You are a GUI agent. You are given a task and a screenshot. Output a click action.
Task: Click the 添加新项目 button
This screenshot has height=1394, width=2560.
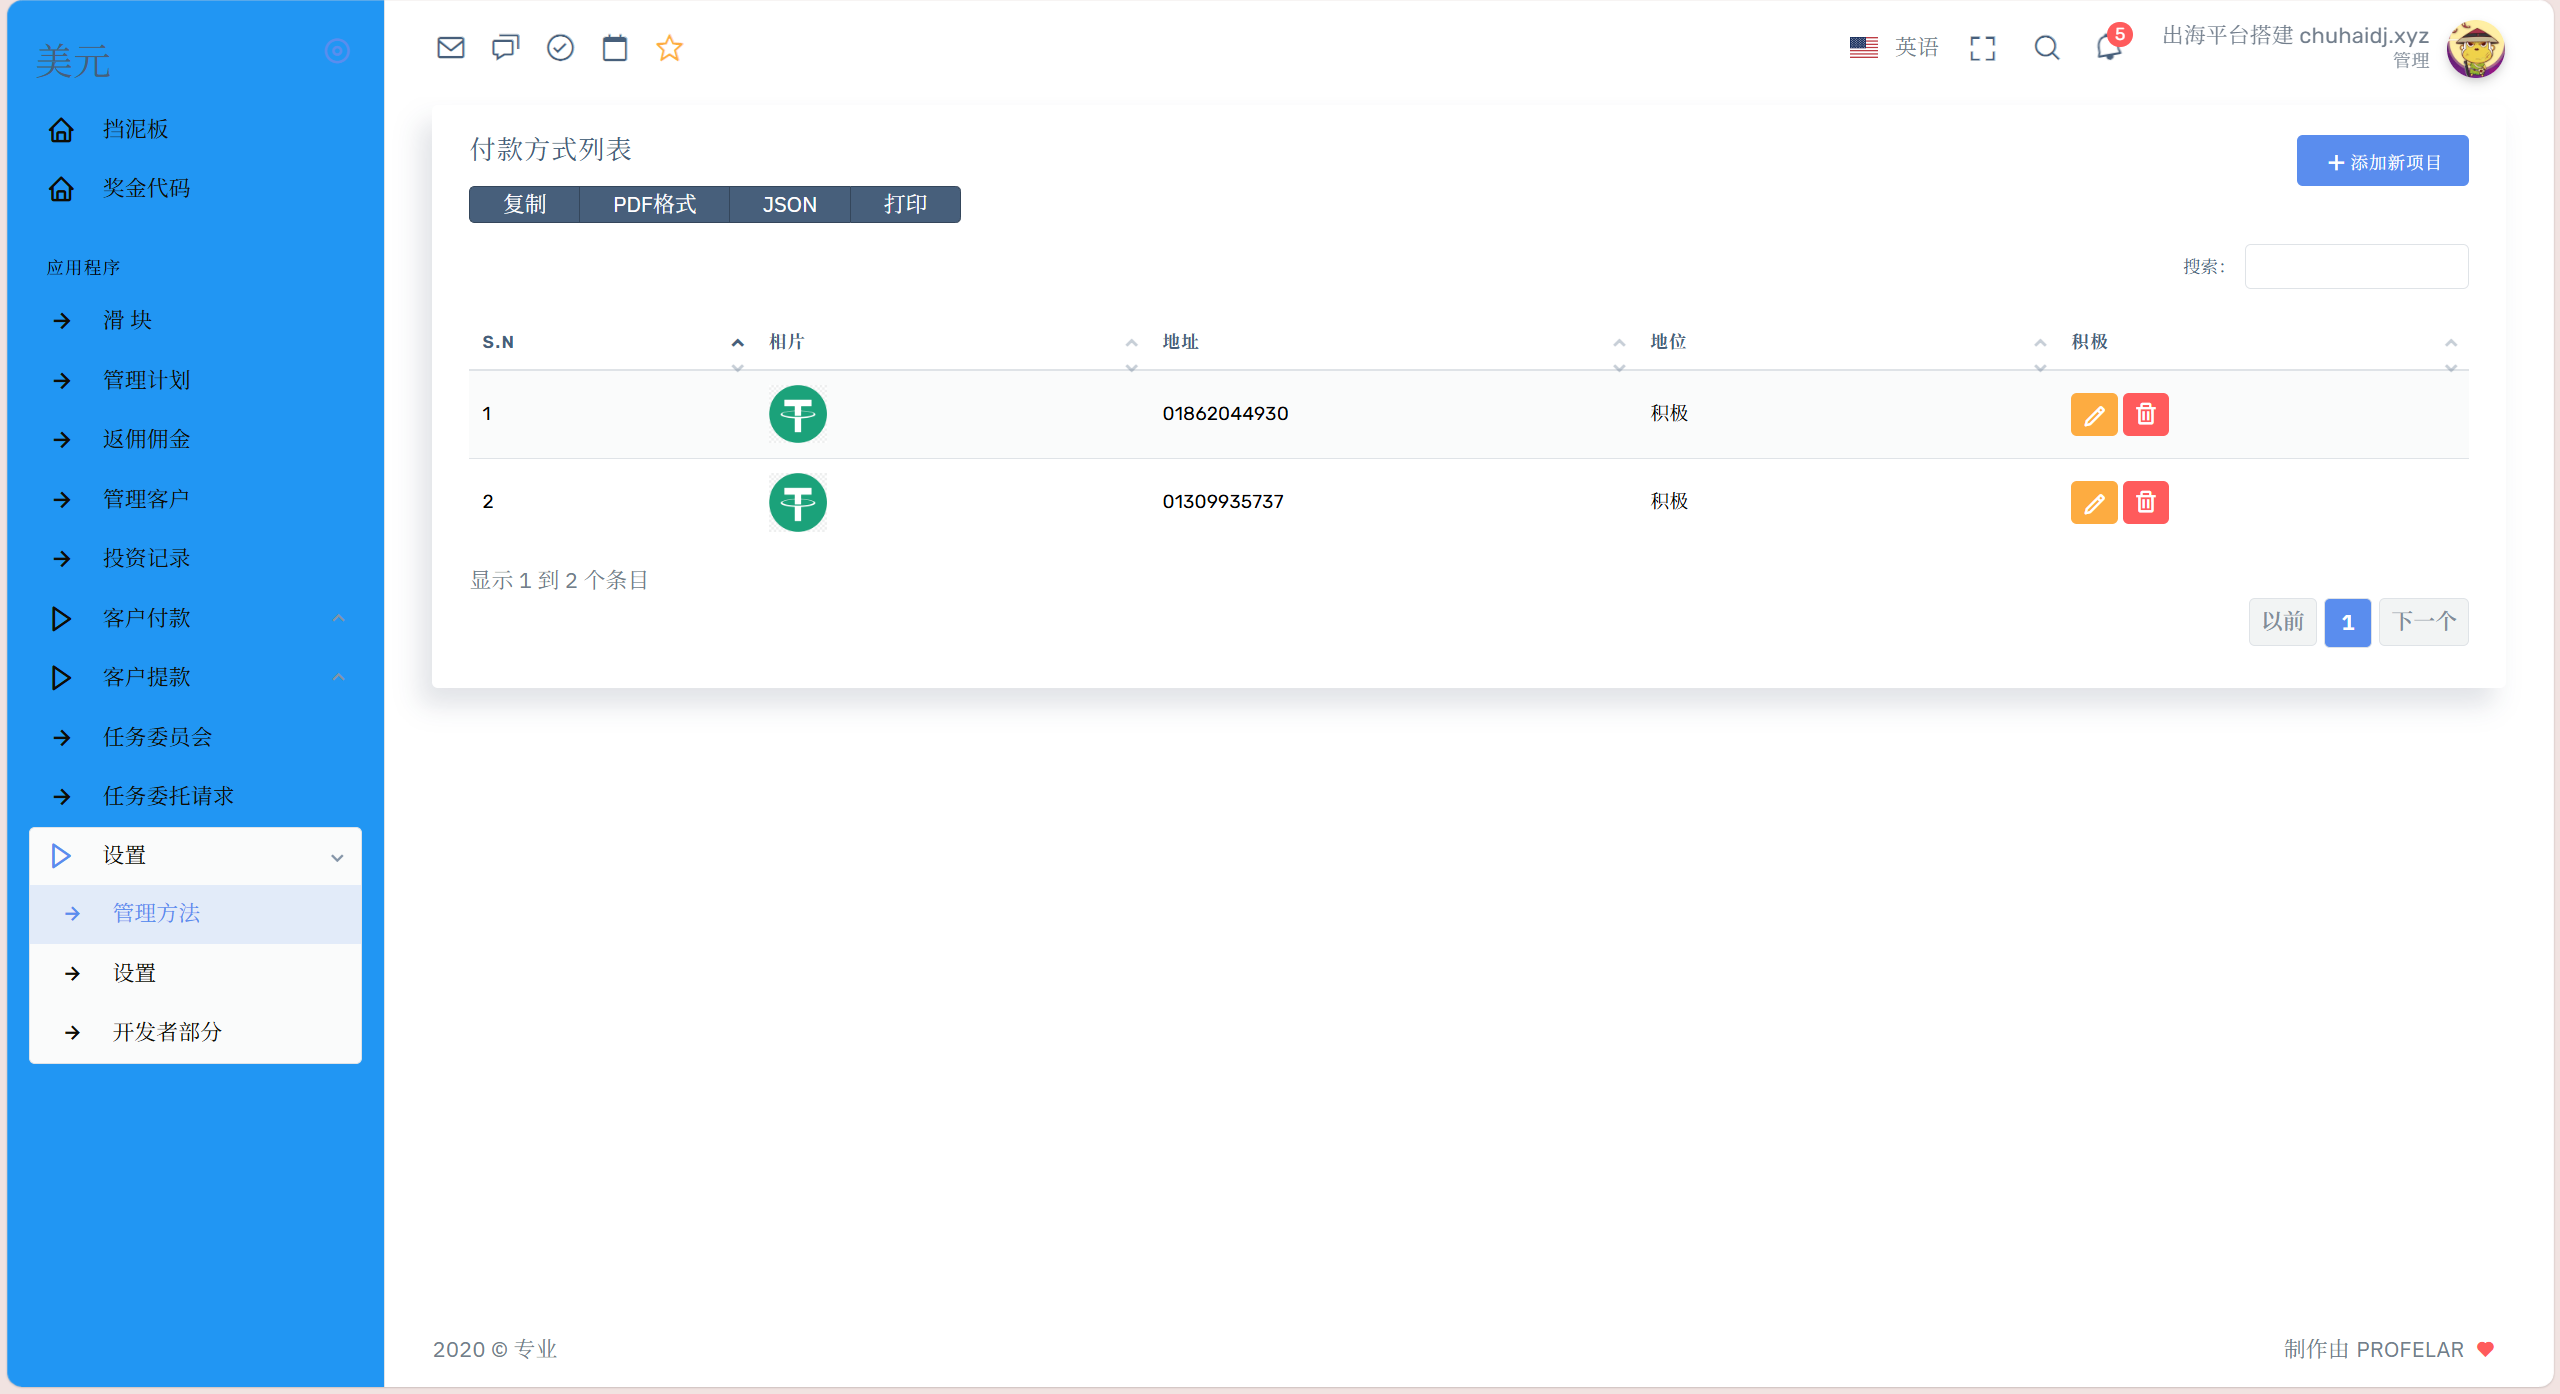[x=2381, y=161]
